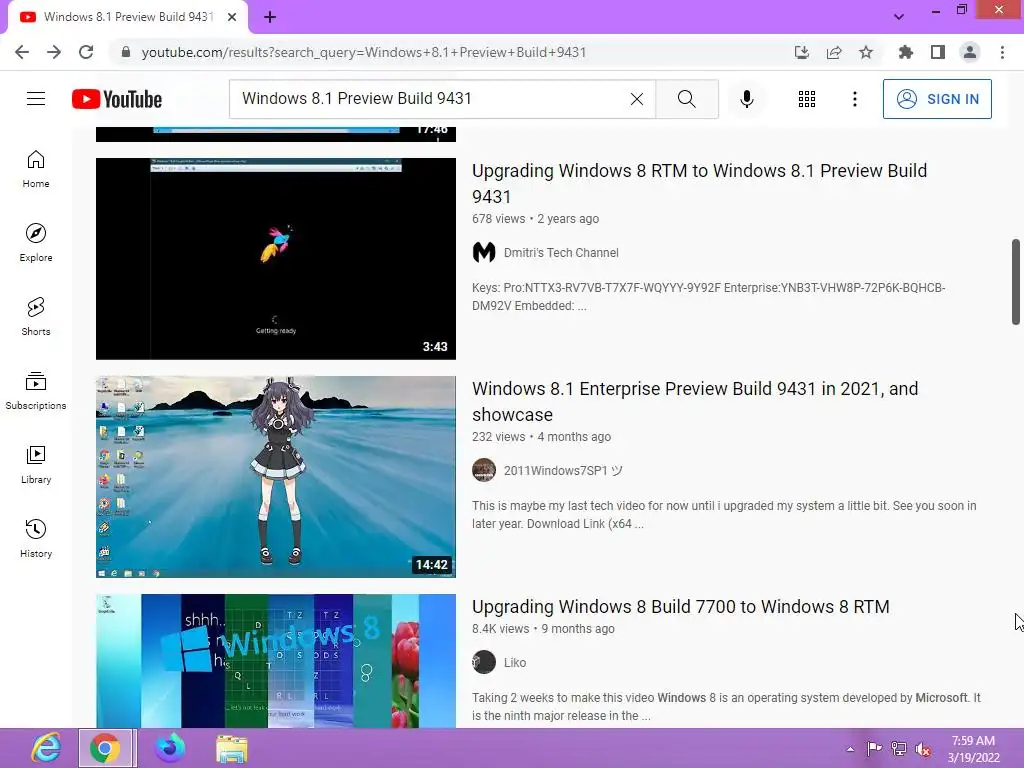
Task: Click the Keys description text for Dmitri's video
Action: click(709, 296)
